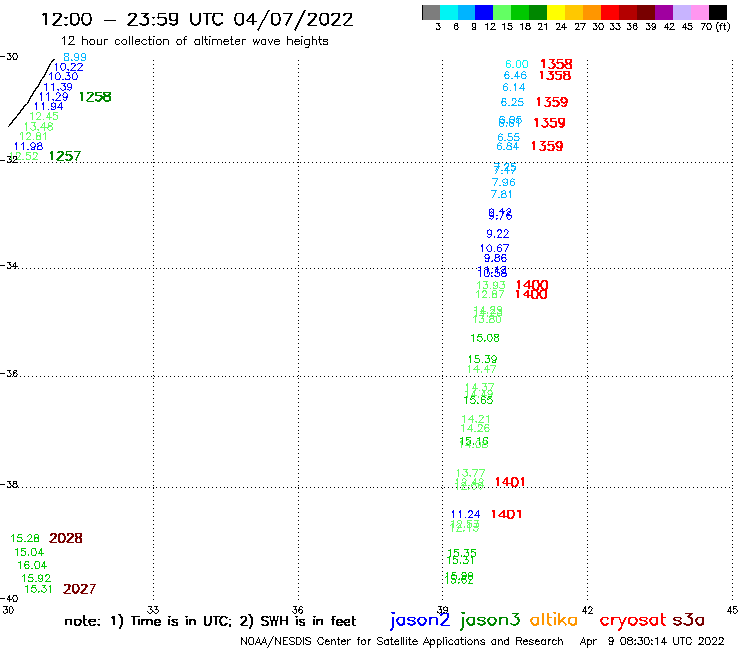Click the 11.24 wave height value
Image resolution: width=740 pixels, height=650 pixels.
point(465,514)
